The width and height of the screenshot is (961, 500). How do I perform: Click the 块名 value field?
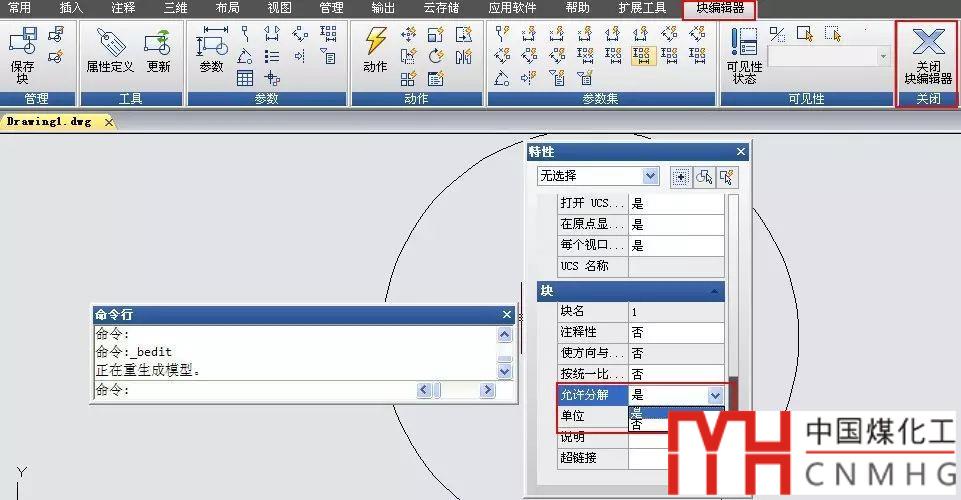[676, 312]
